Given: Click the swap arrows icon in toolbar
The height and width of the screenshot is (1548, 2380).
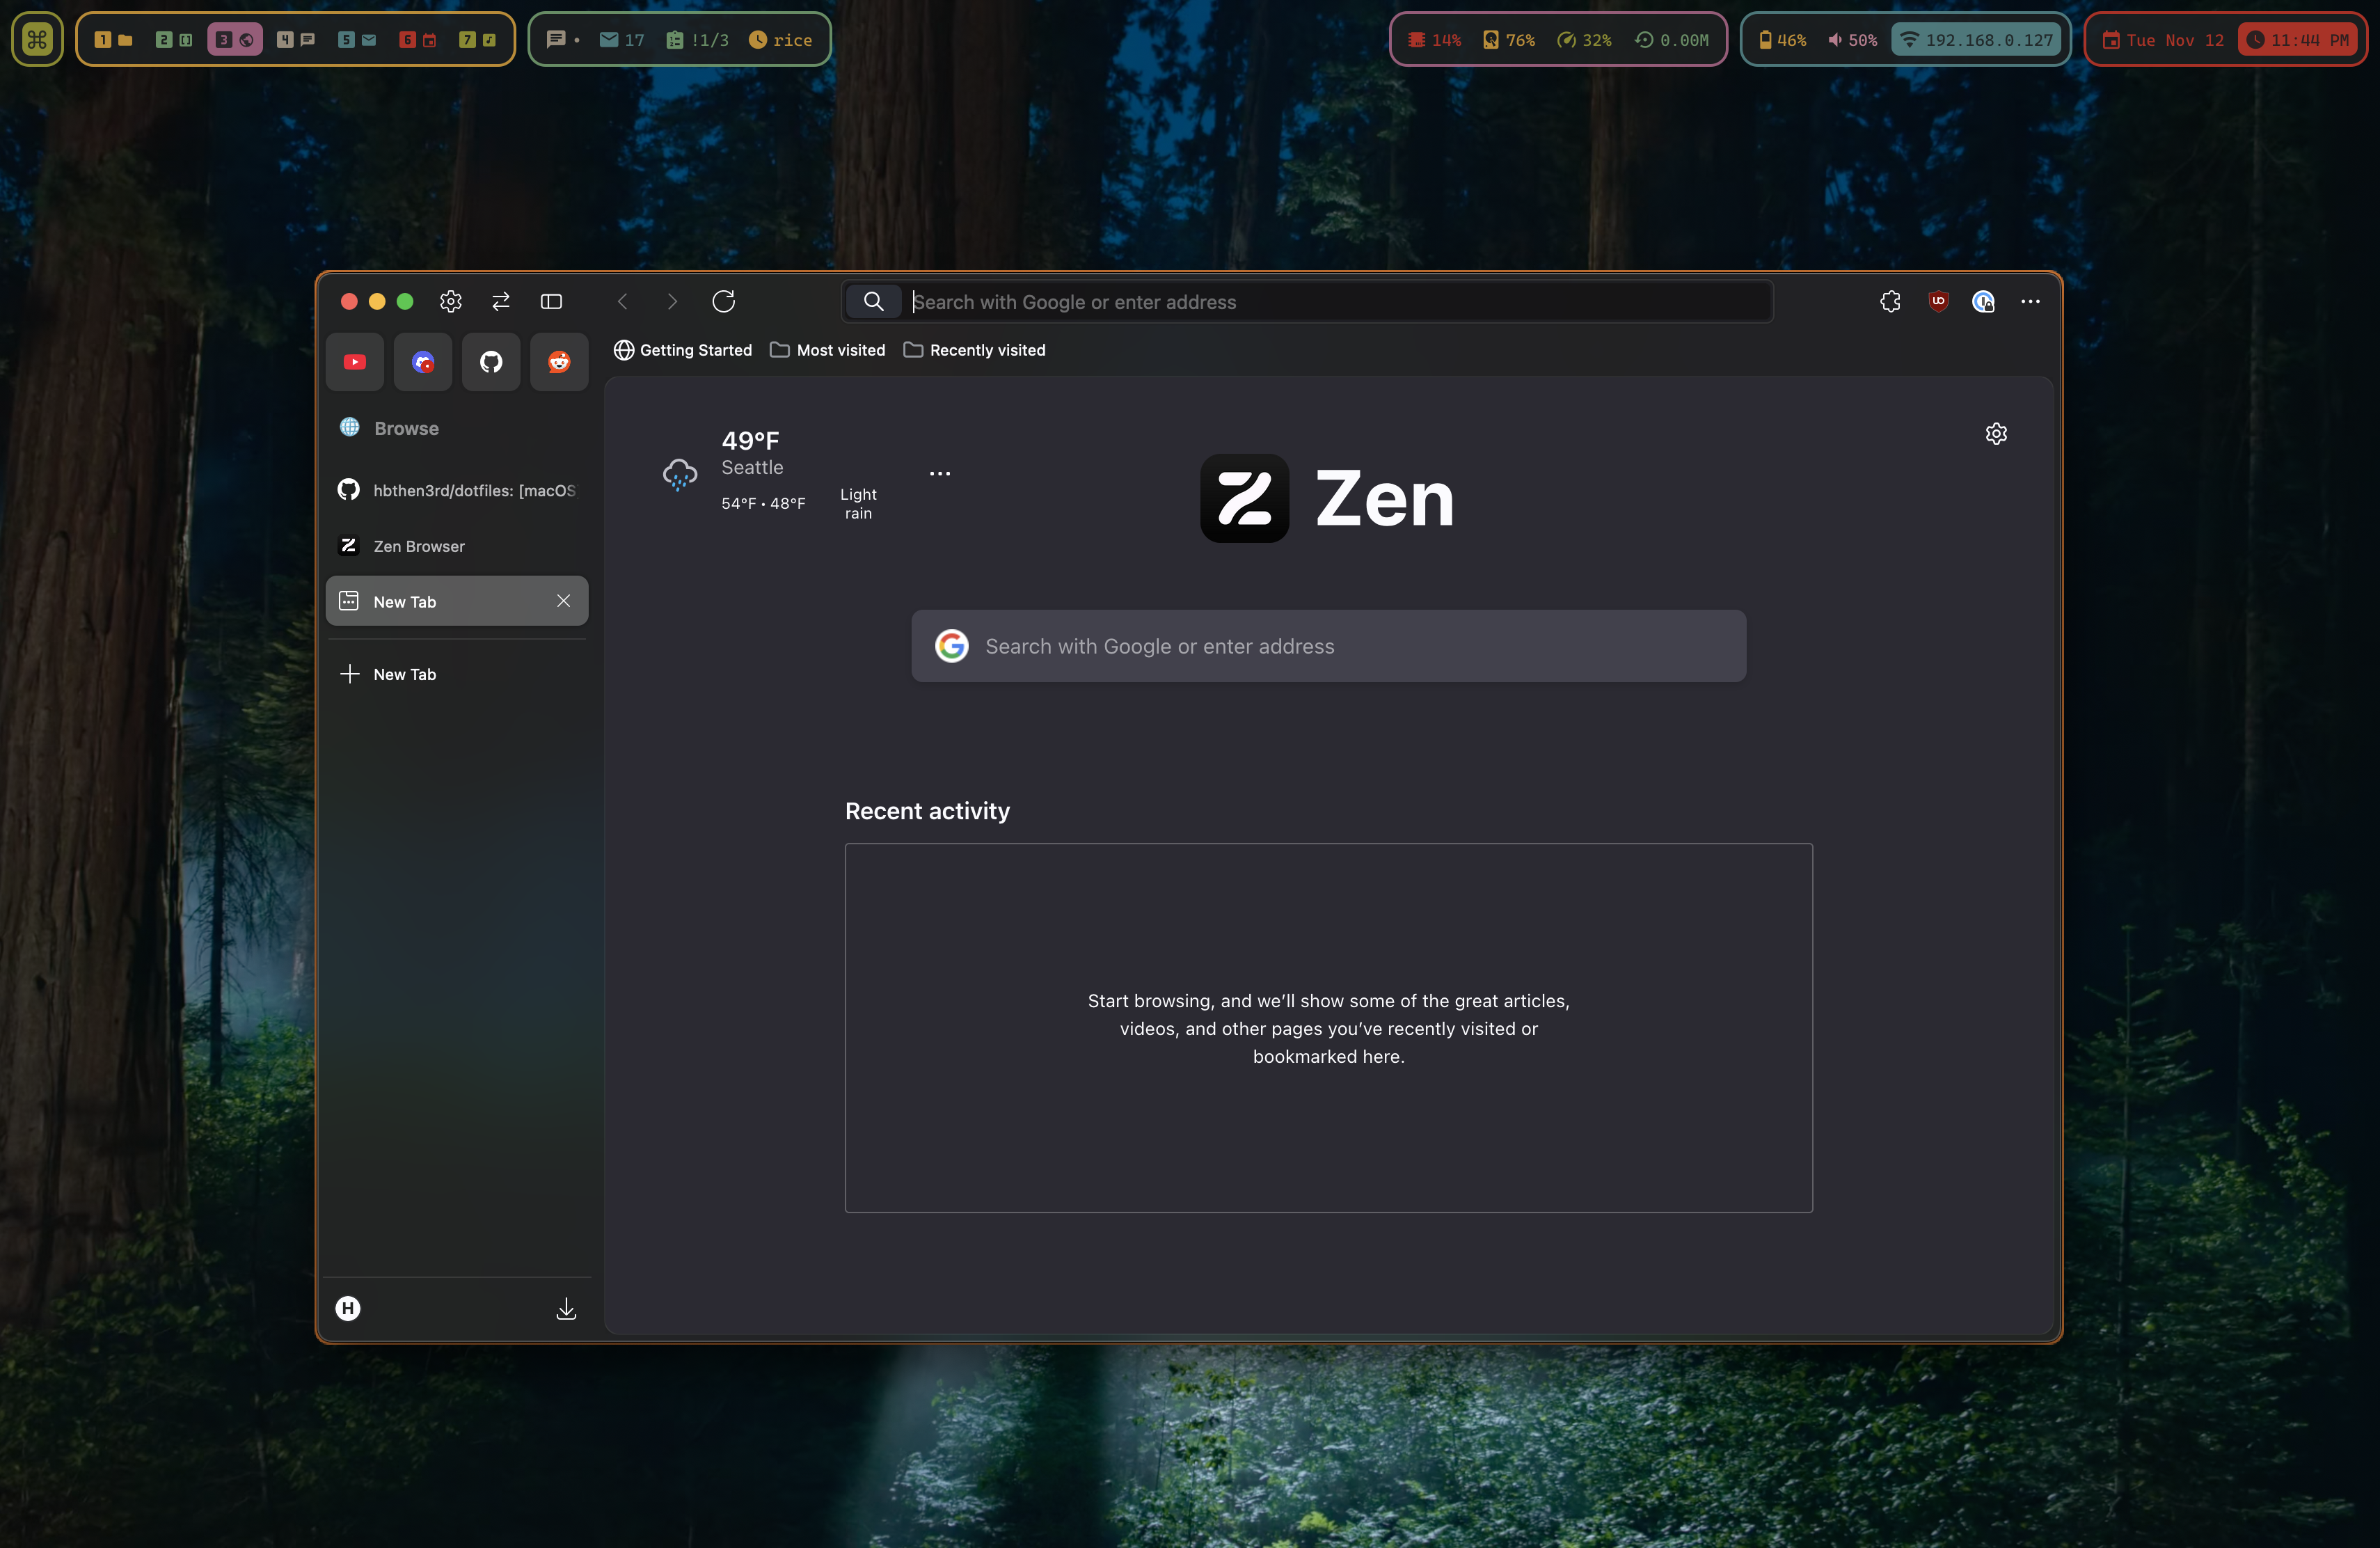Looking at the screenshot, I should (501, 301).
